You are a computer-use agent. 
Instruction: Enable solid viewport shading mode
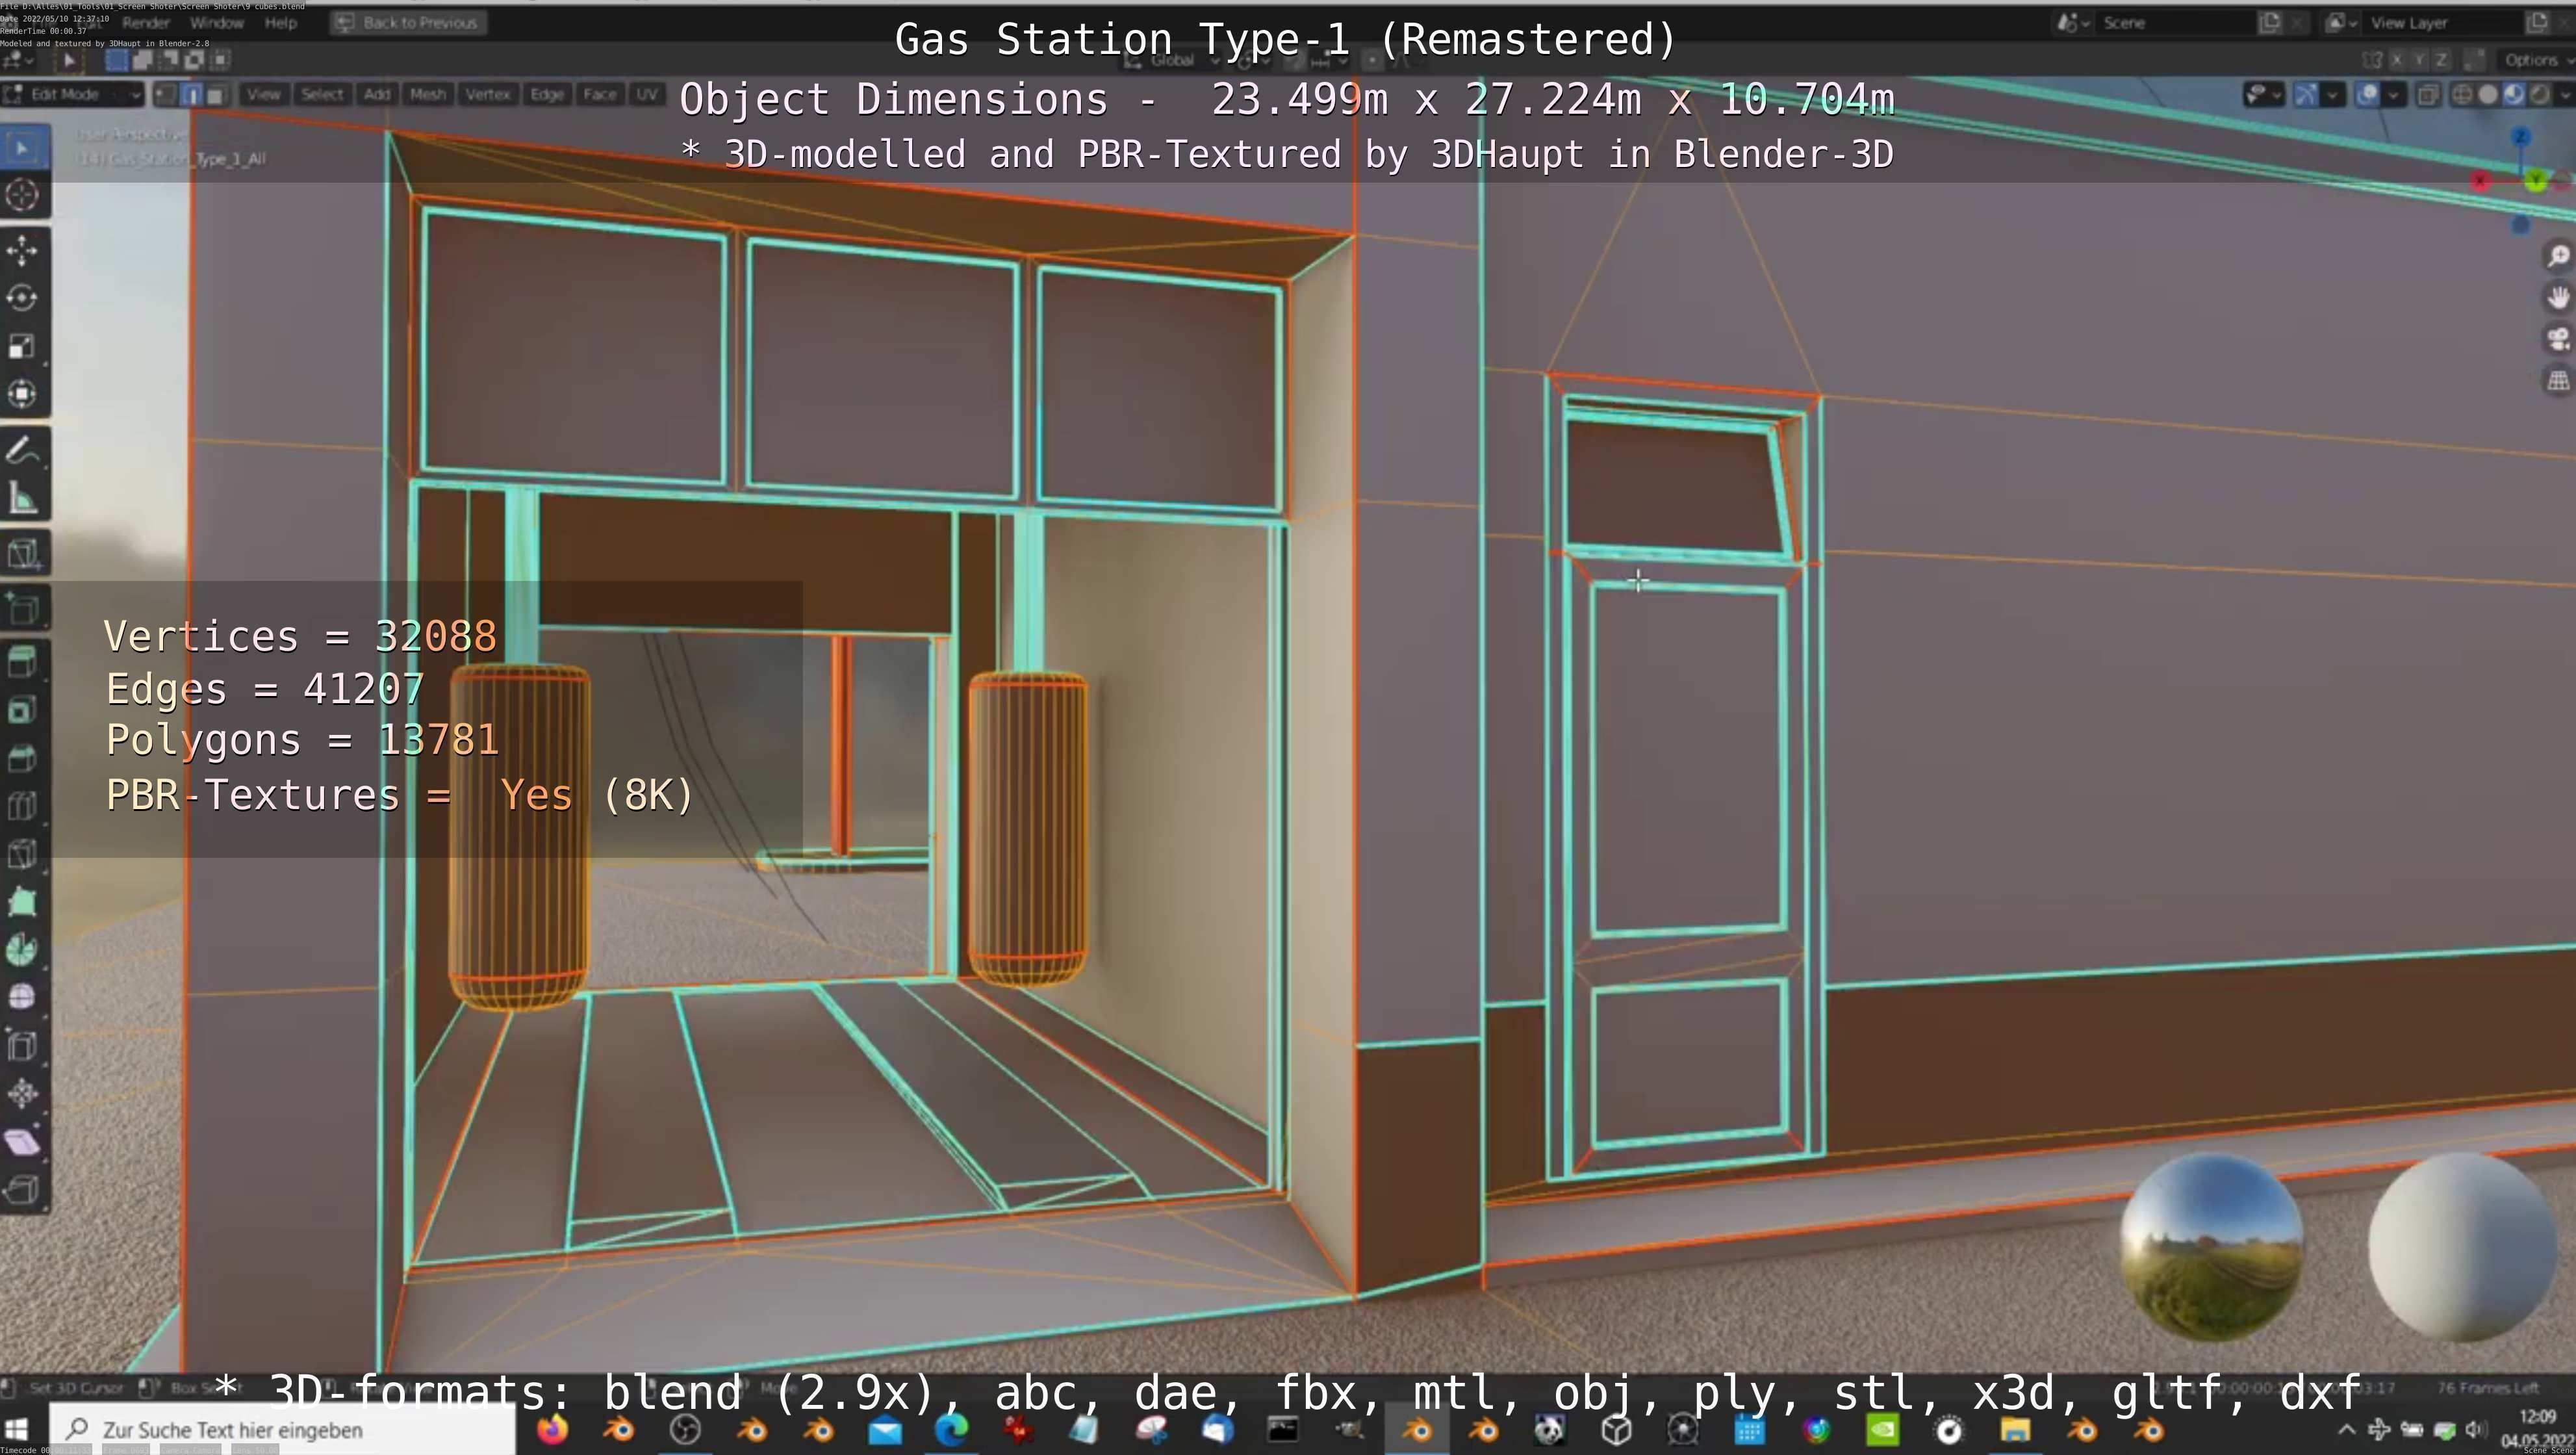(x=2487, y=95)
